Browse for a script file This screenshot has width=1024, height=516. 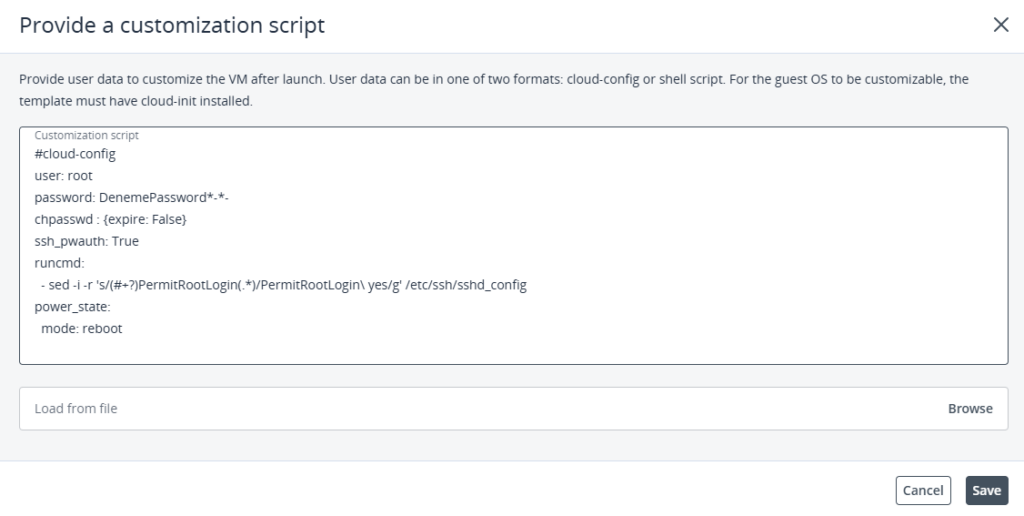coord(970,408)
